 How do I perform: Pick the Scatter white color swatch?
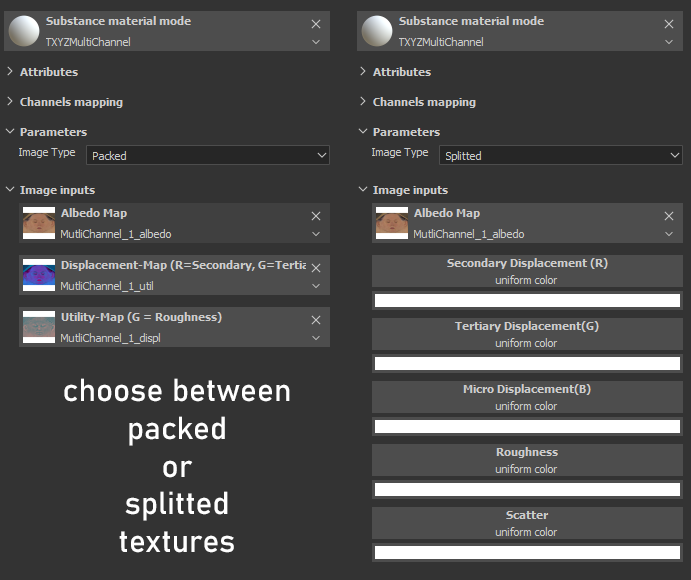point(527,552)
